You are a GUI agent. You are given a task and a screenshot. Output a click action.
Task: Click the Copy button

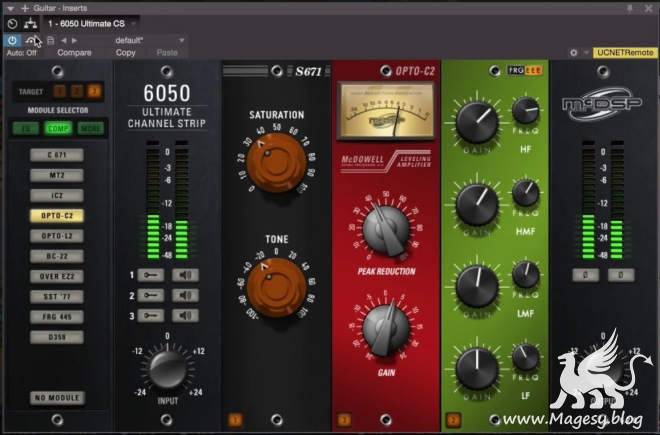[125, 53]
